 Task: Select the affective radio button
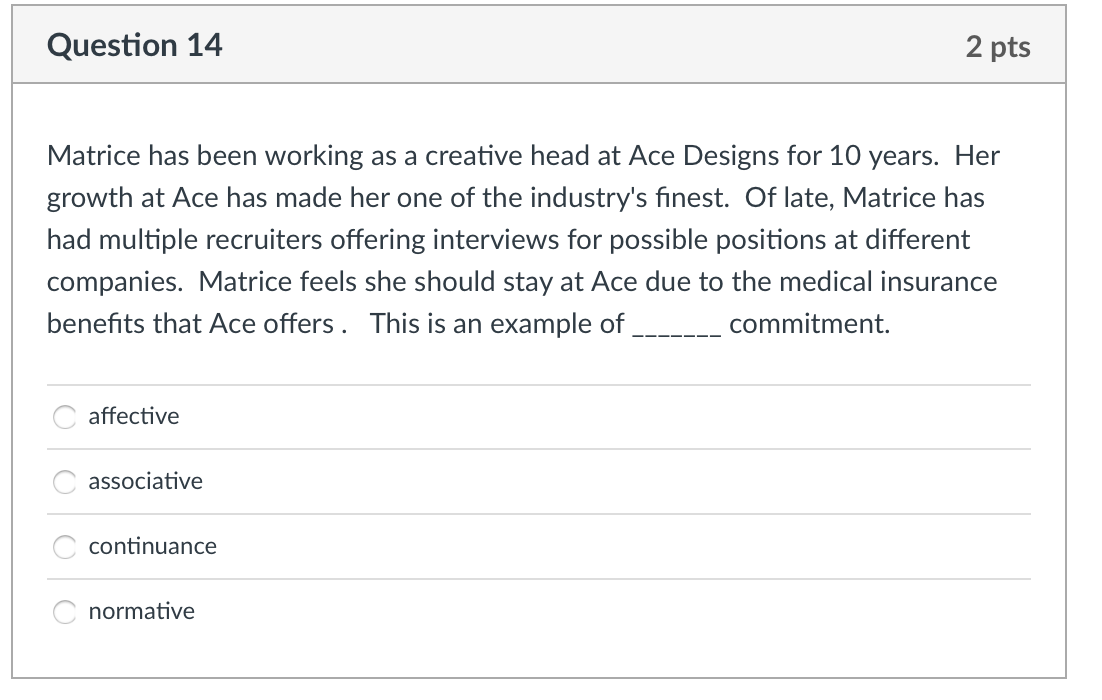click(65, 417)
